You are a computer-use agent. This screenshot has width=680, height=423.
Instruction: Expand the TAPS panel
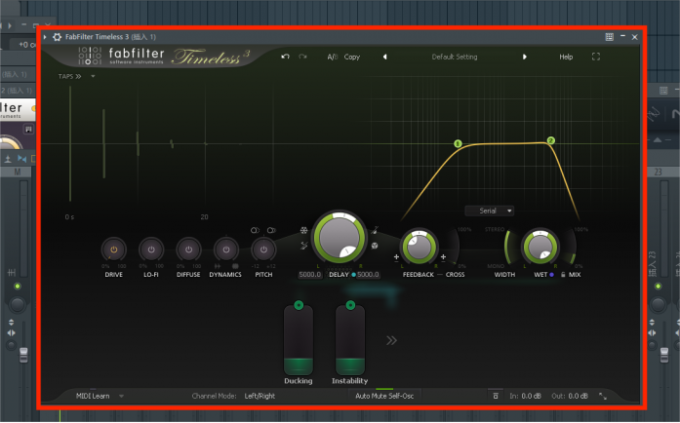point(69,76)
